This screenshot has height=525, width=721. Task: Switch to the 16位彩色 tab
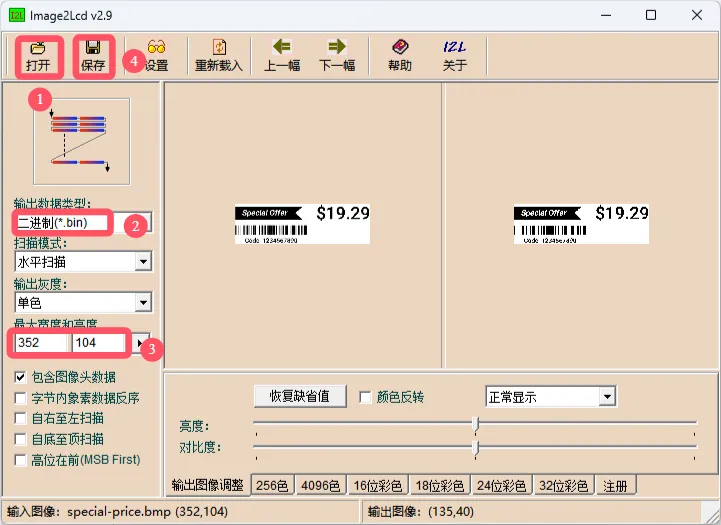[x=378, y=485]
